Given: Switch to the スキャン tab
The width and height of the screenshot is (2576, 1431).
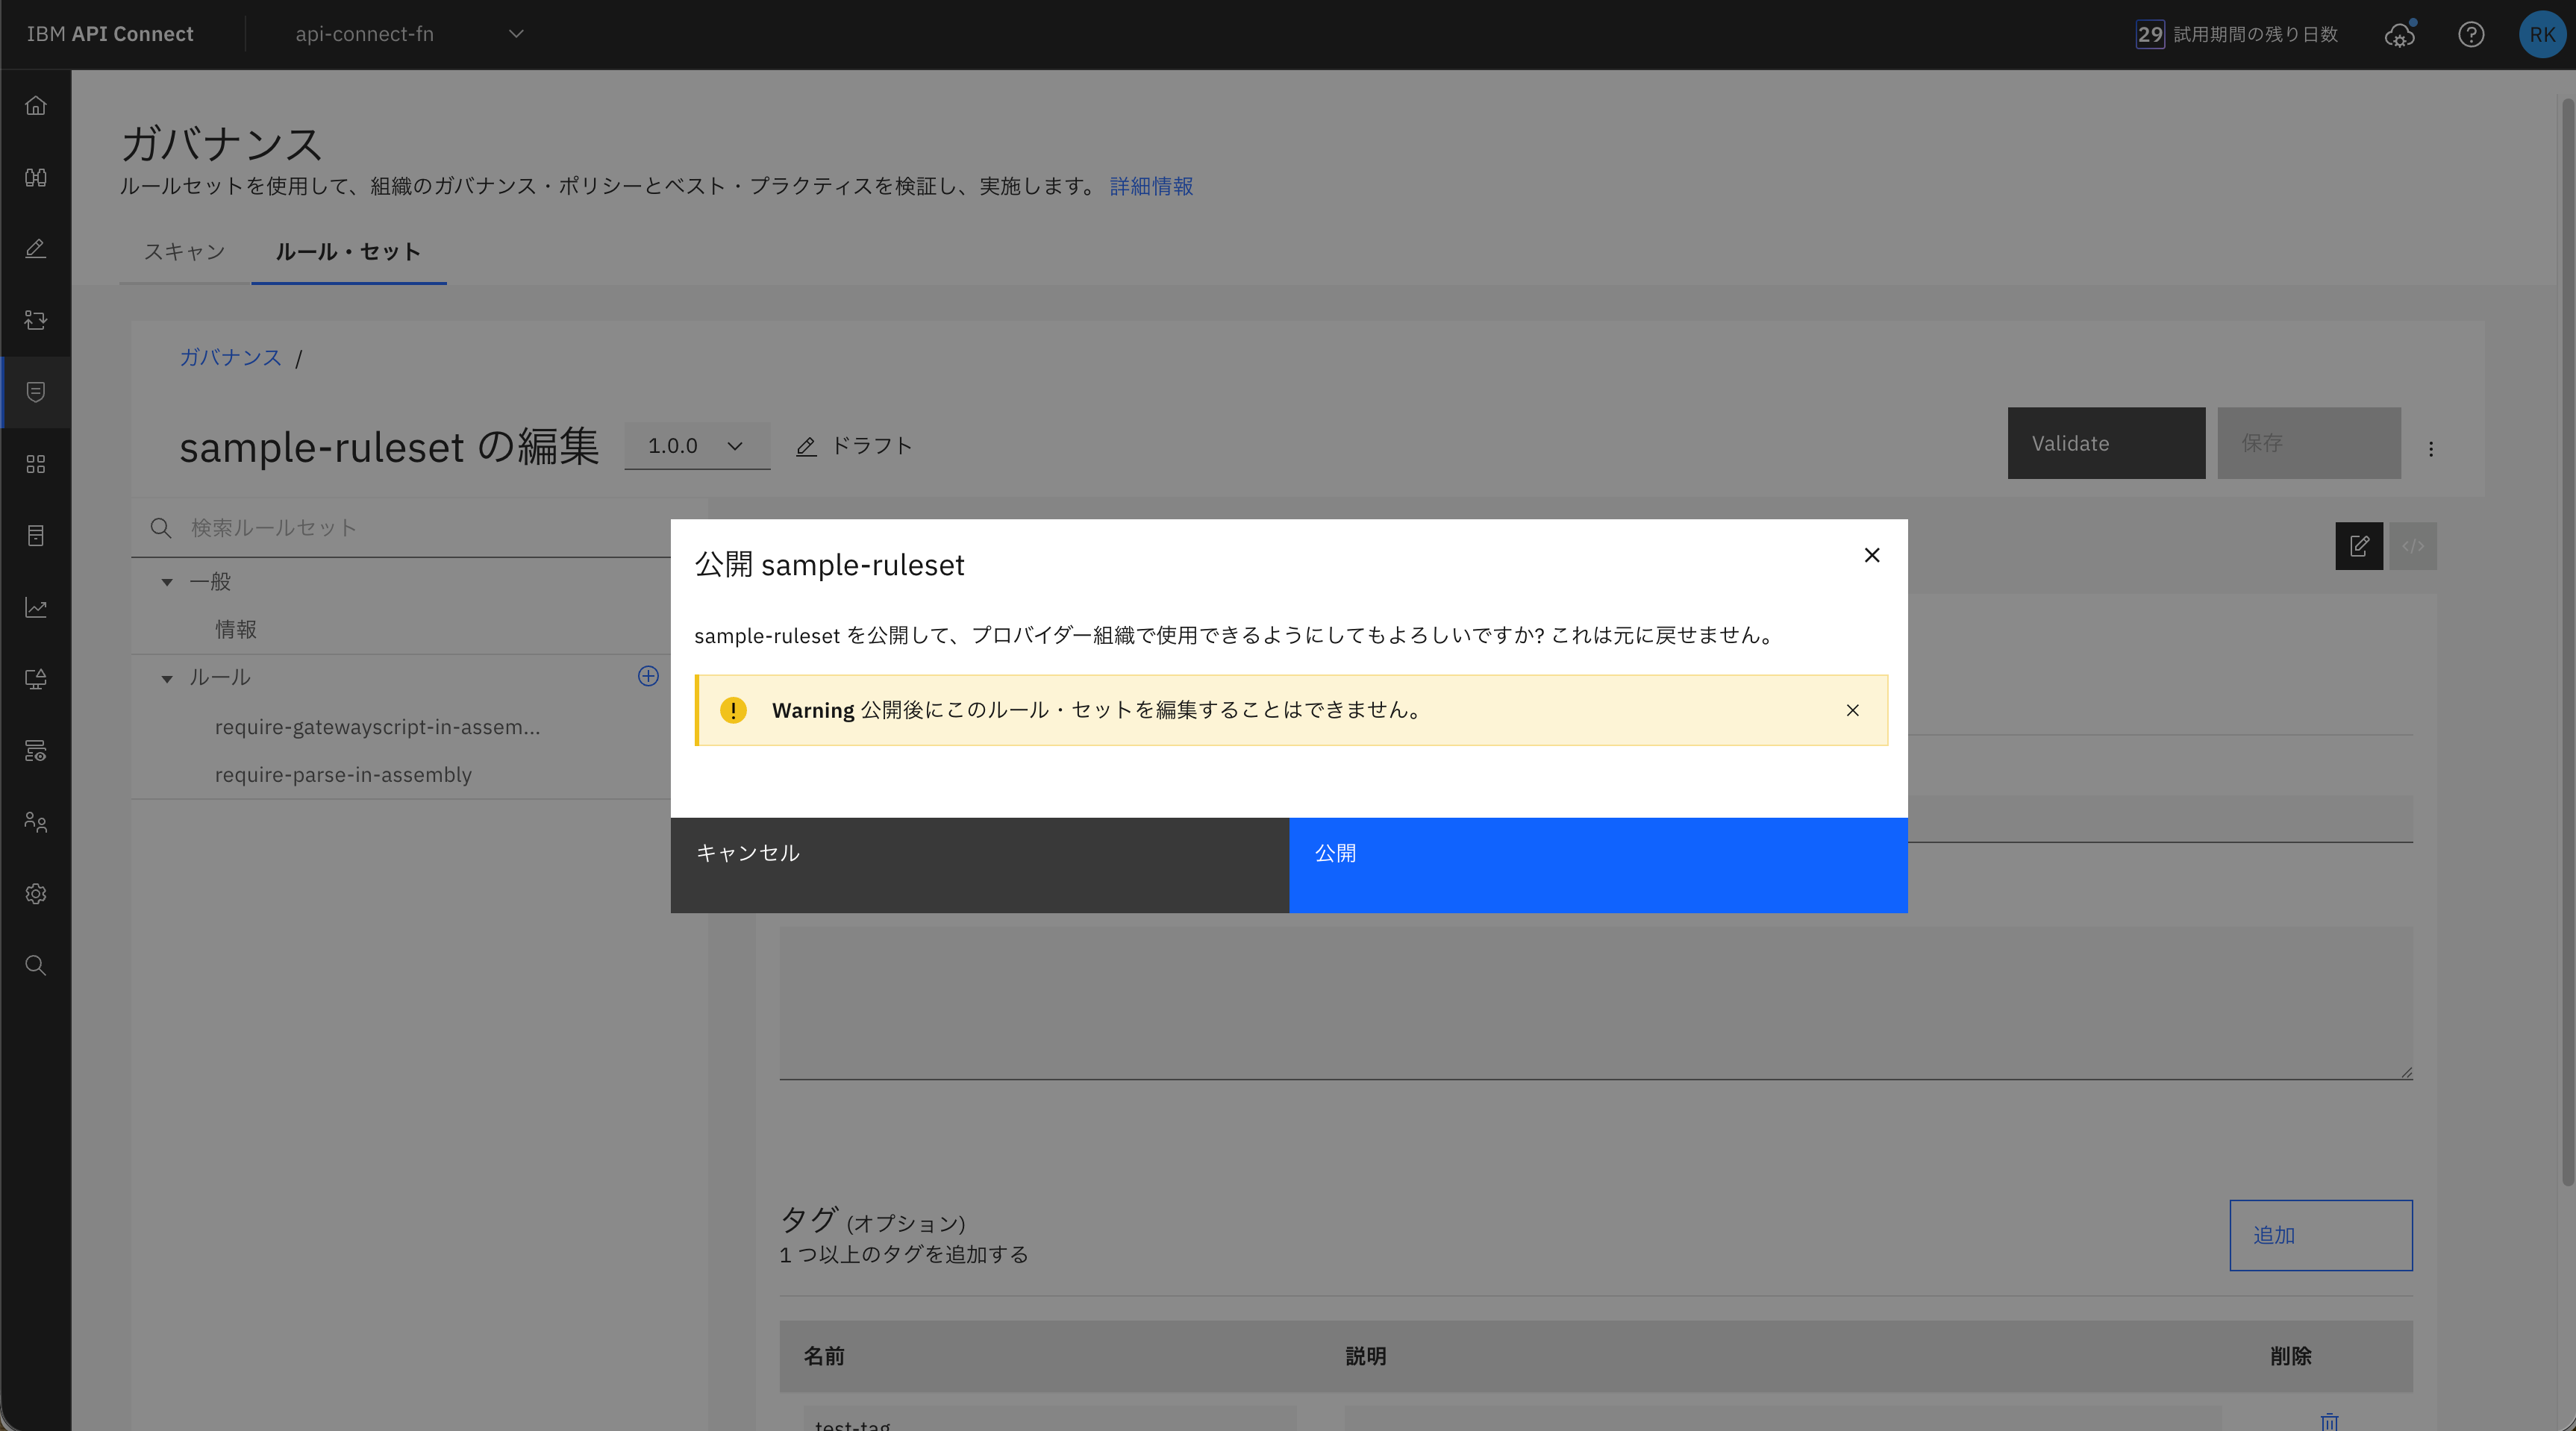Looking at the screenshot, I should [184, 252].
